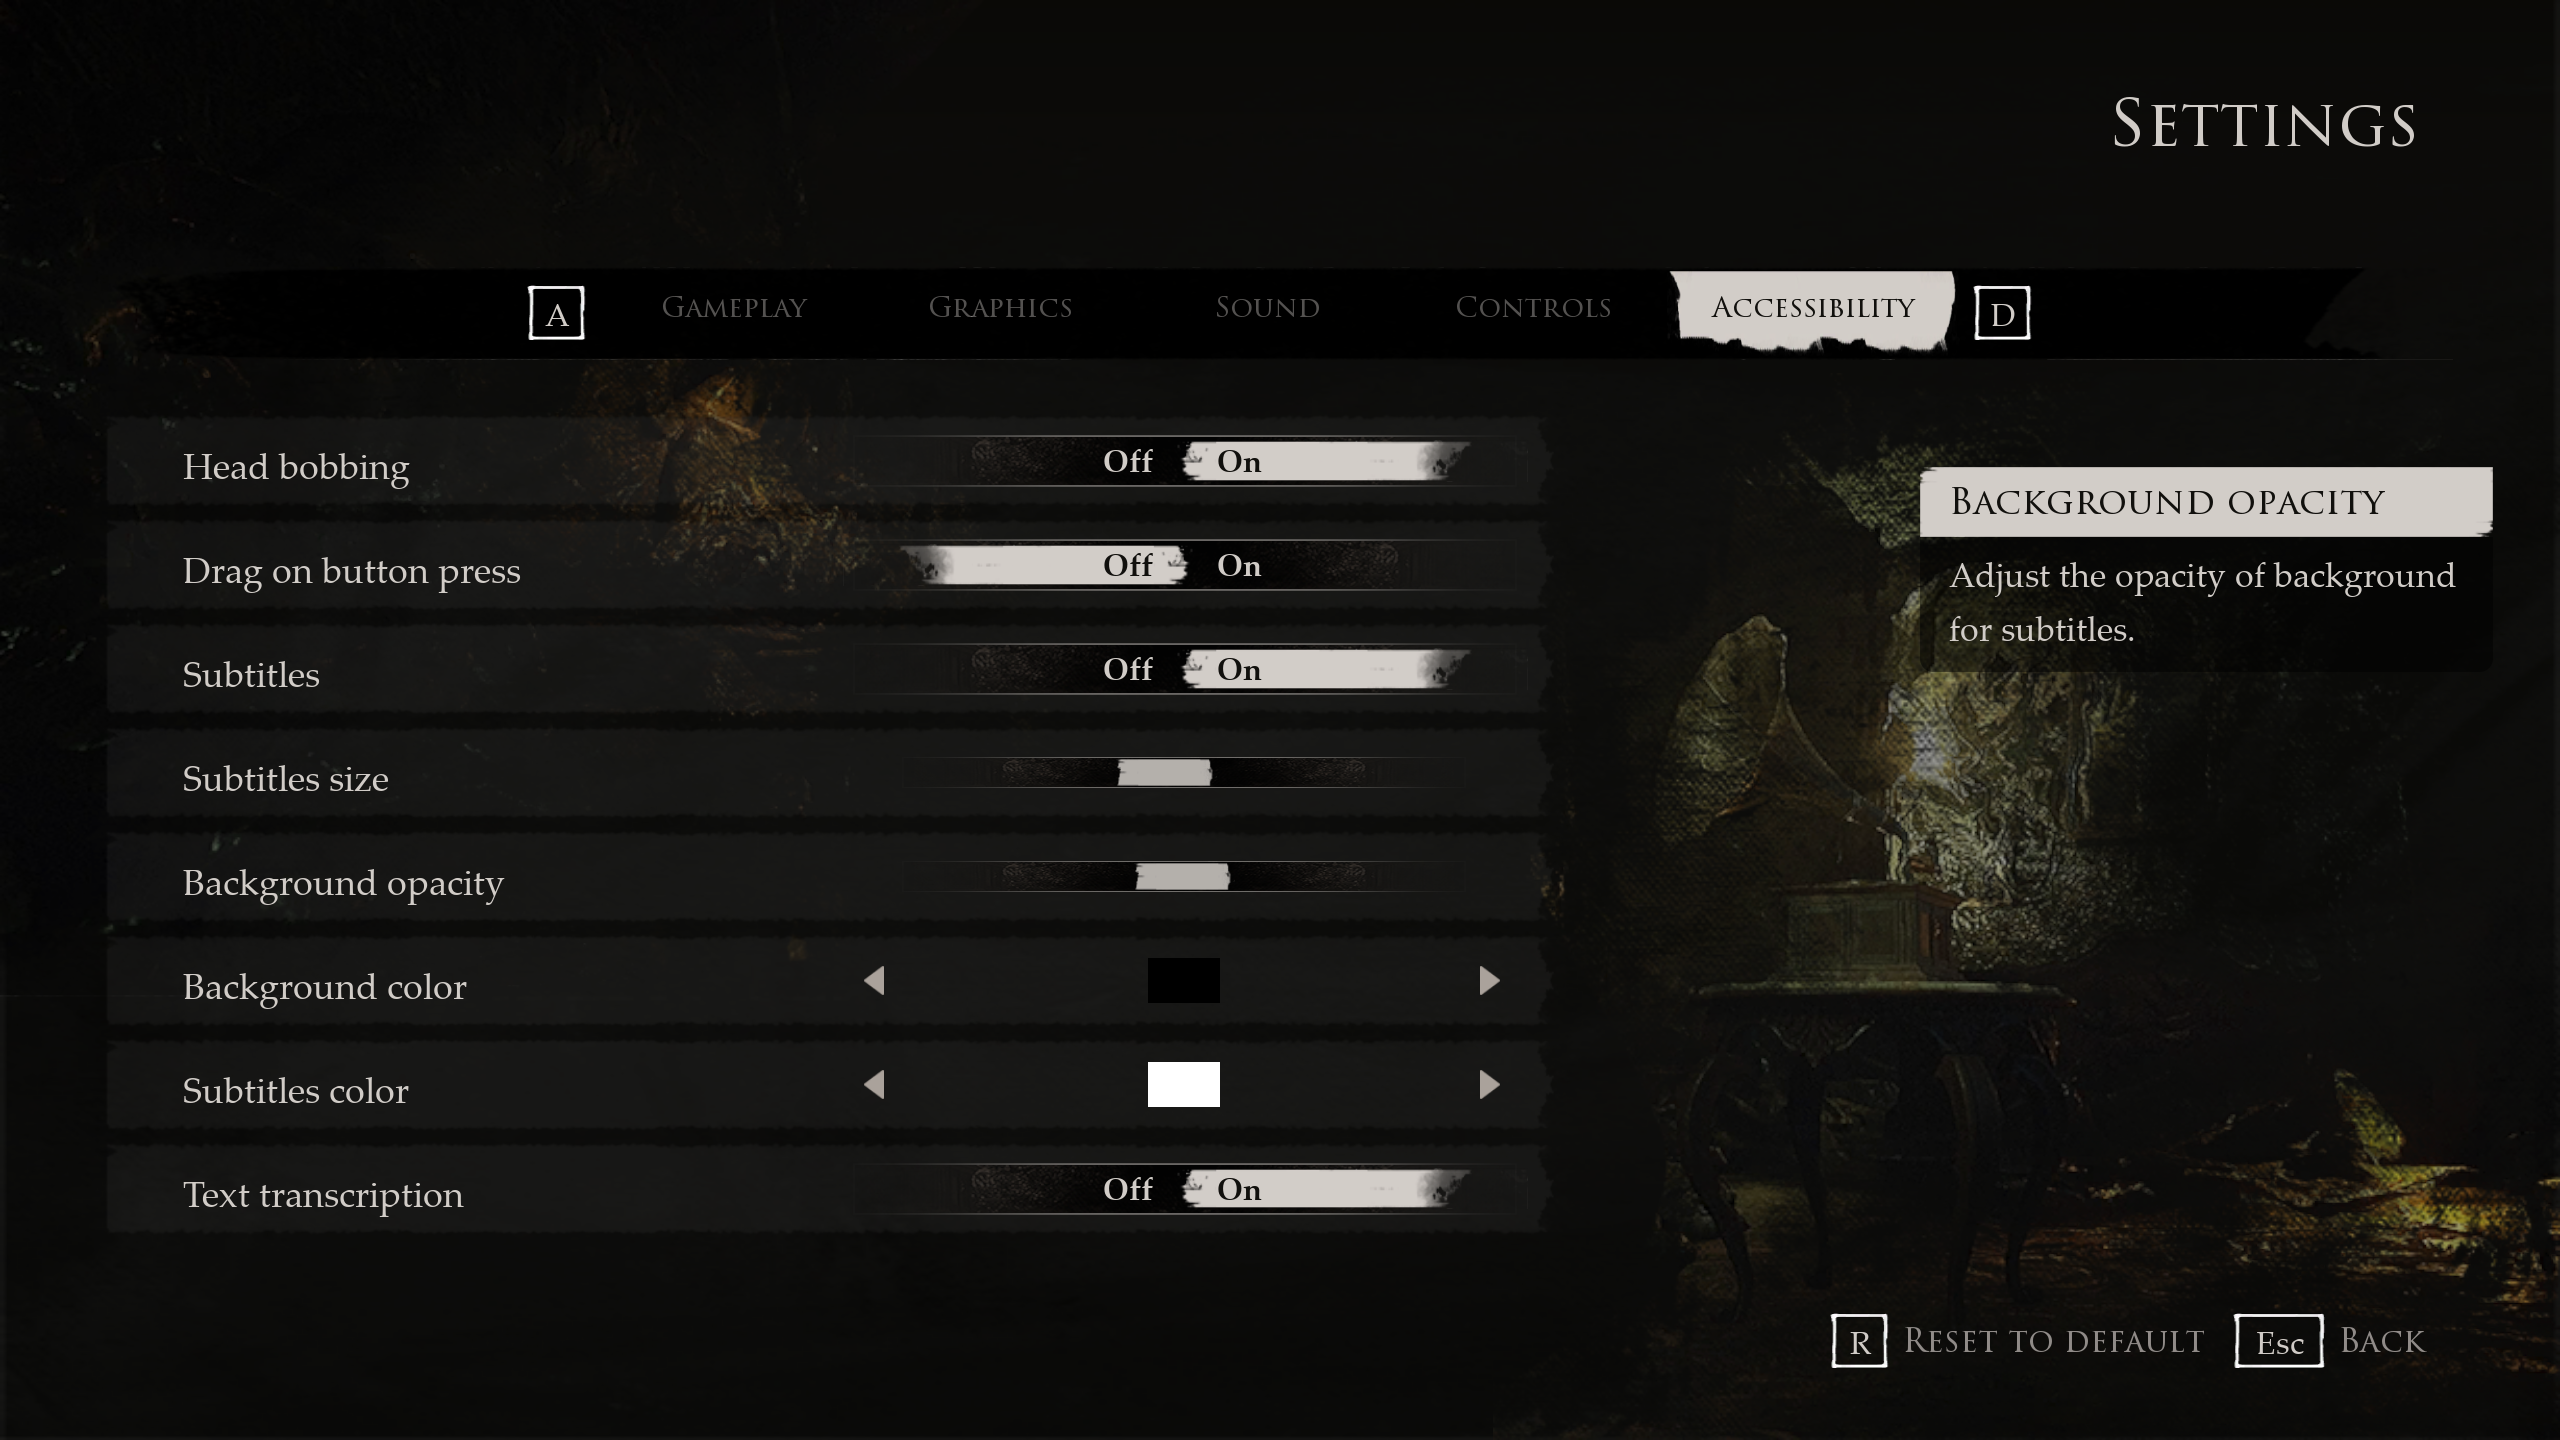The image size is (2560, 1440).
Task: Click Reset to default button
Action: (2048, 1340)
